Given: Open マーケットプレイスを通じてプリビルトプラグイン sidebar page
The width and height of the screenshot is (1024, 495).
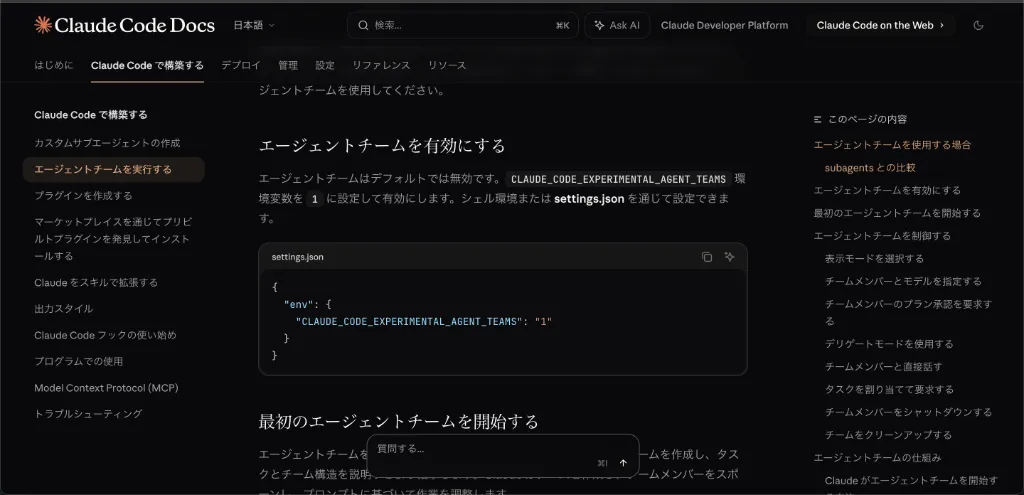Looking at the screenshot, I should [x=113, y=239].
